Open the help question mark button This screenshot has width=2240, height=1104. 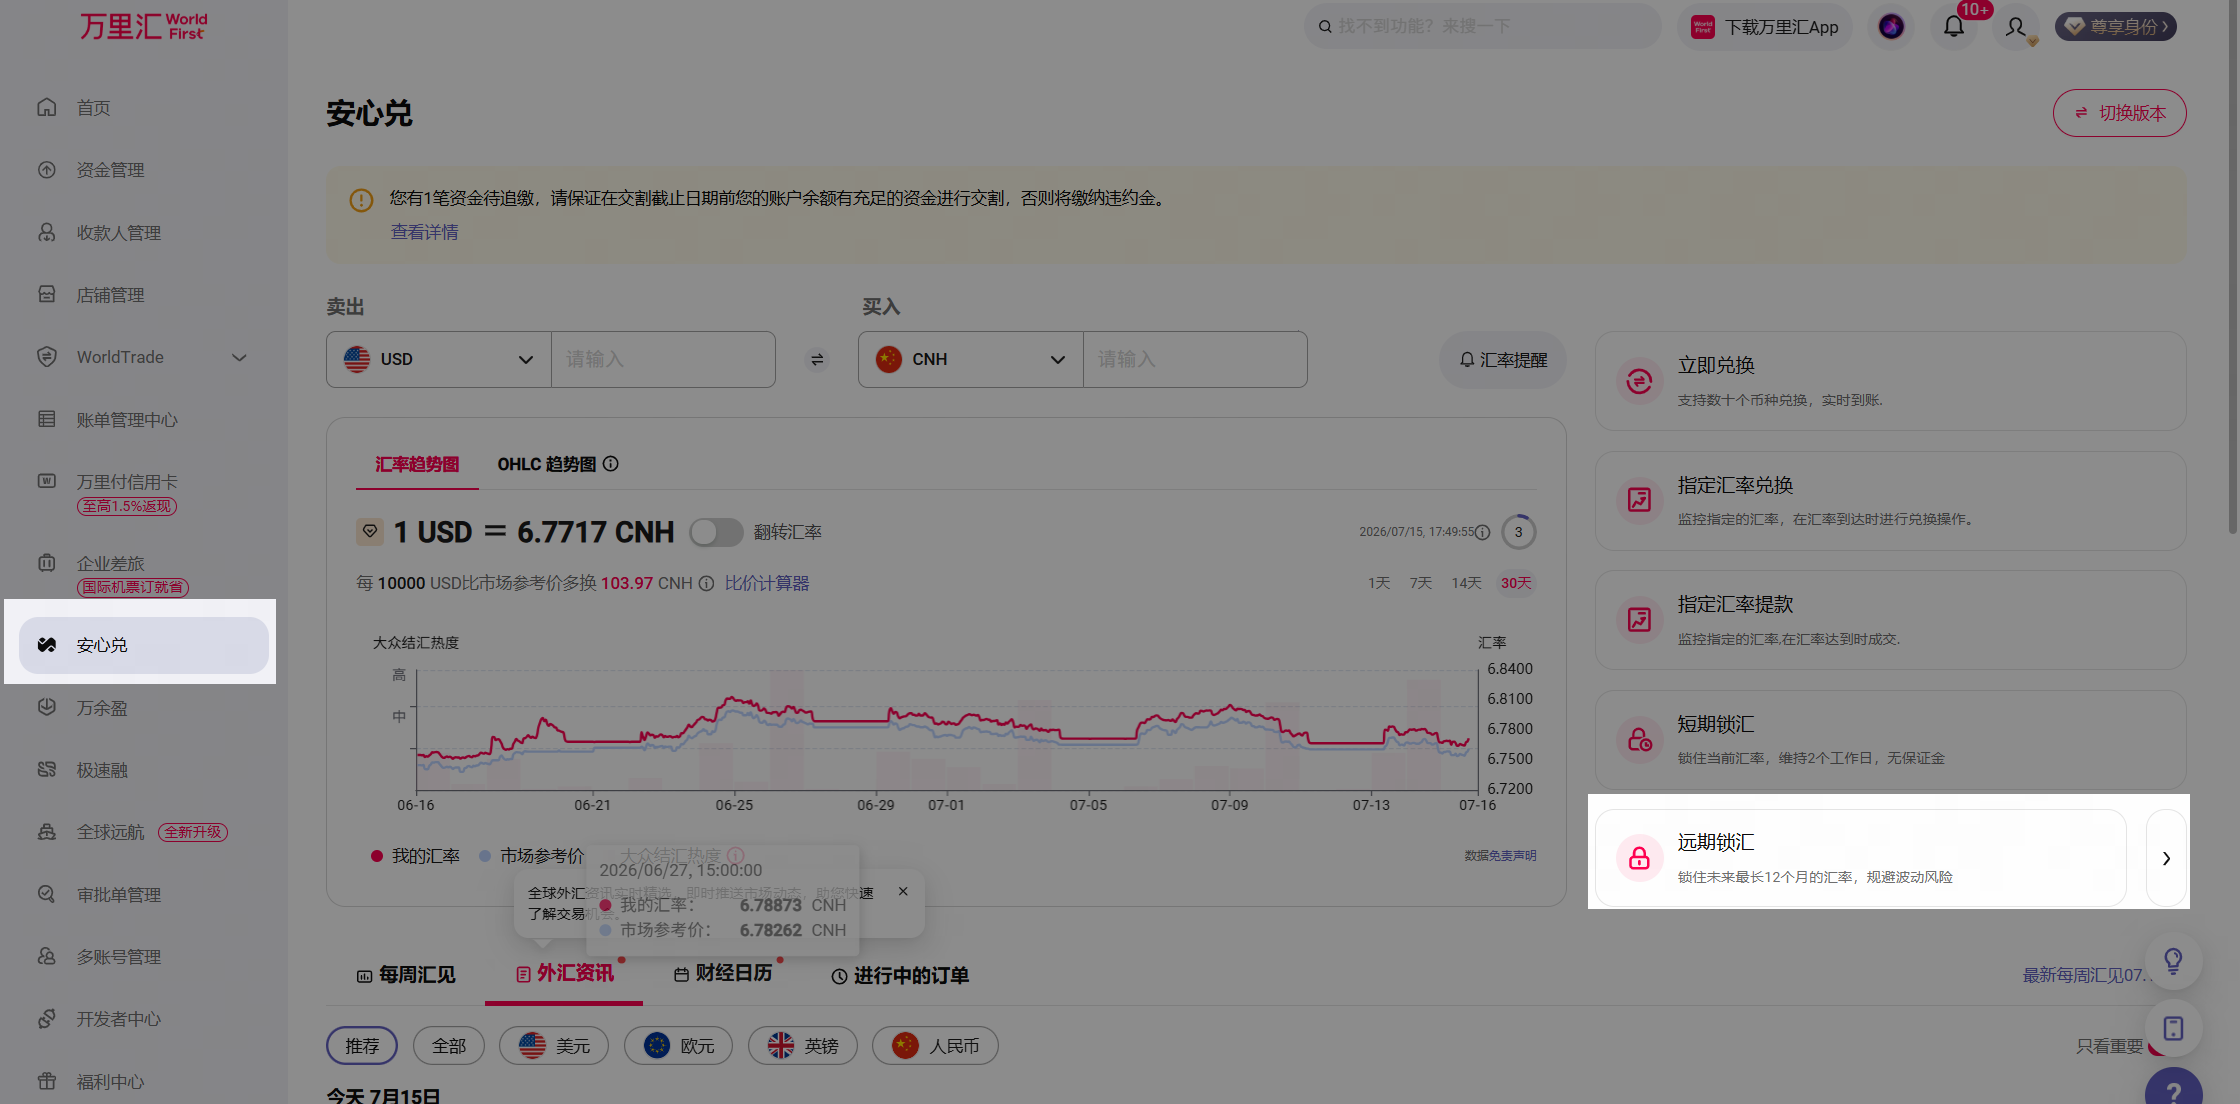(2173, 1090)
